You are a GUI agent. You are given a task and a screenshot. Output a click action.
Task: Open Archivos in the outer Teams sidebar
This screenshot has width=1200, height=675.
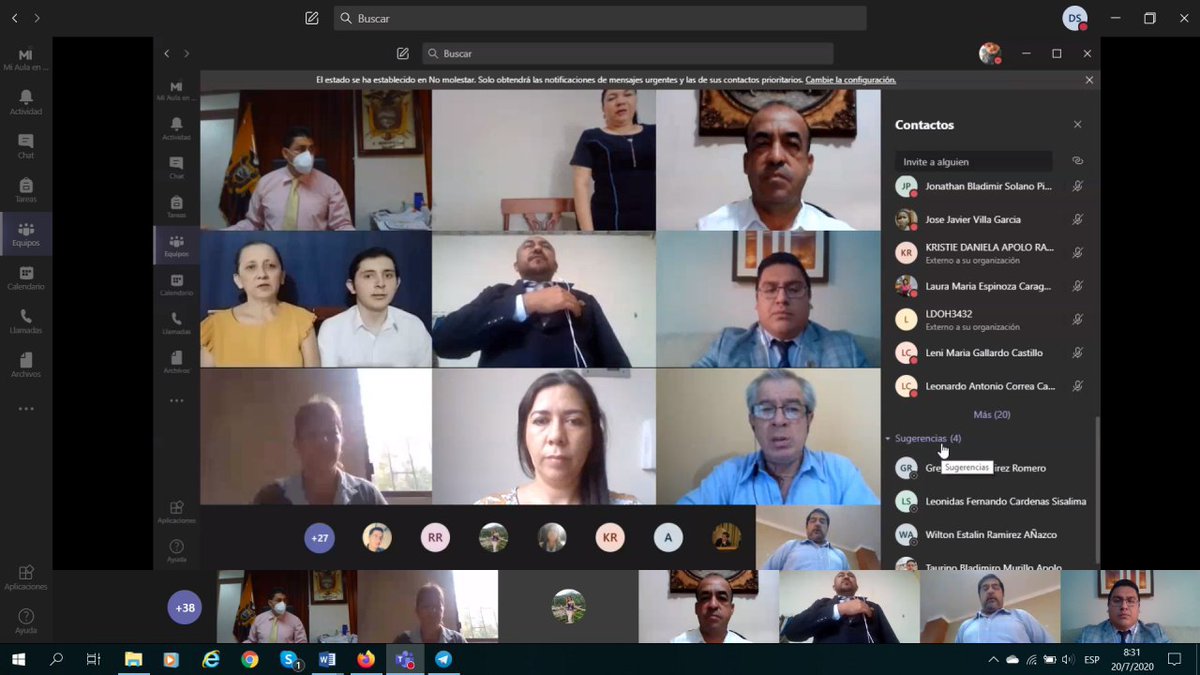[26, 365]
